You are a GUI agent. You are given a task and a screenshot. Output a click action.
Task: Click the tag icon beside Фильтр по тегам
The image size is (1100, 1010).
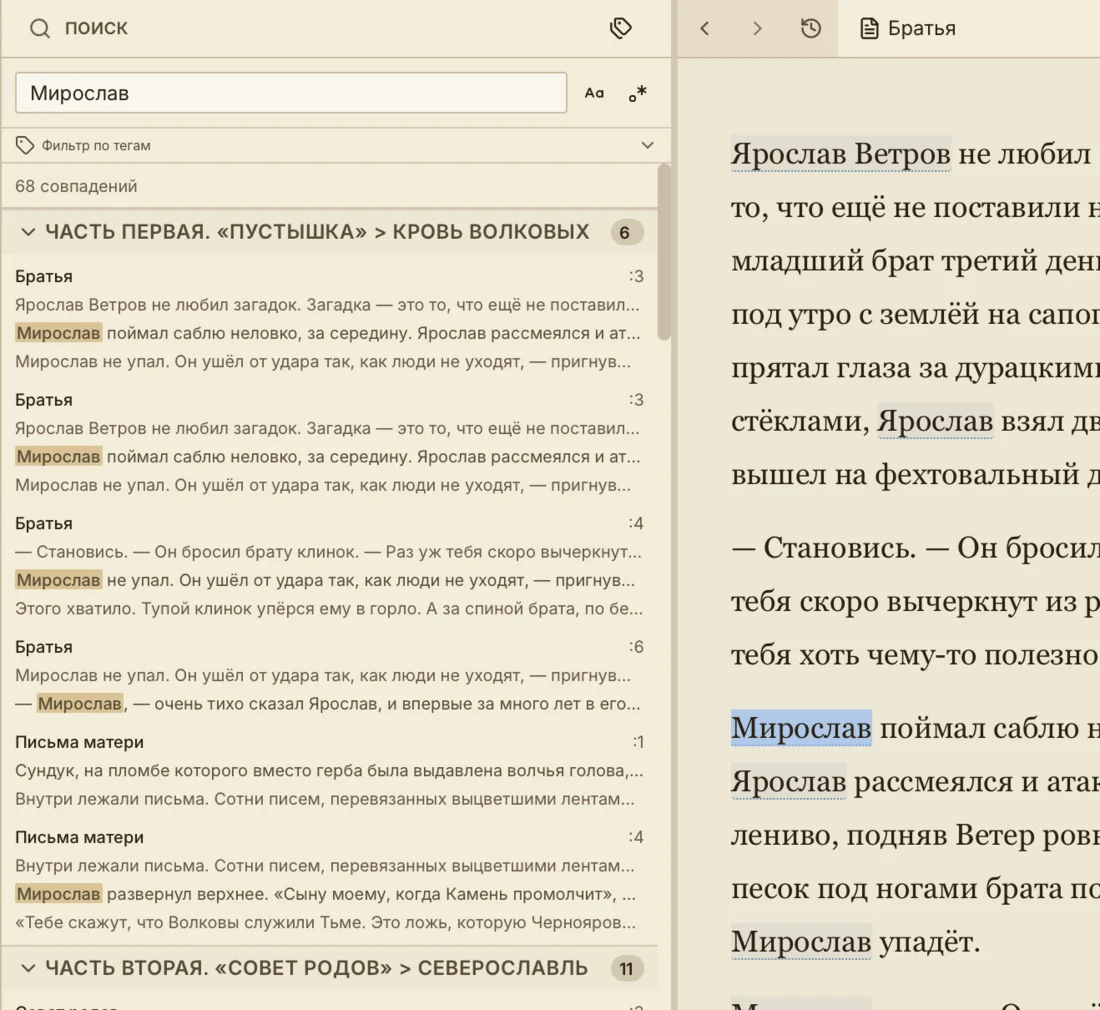[x=25, y=145]
